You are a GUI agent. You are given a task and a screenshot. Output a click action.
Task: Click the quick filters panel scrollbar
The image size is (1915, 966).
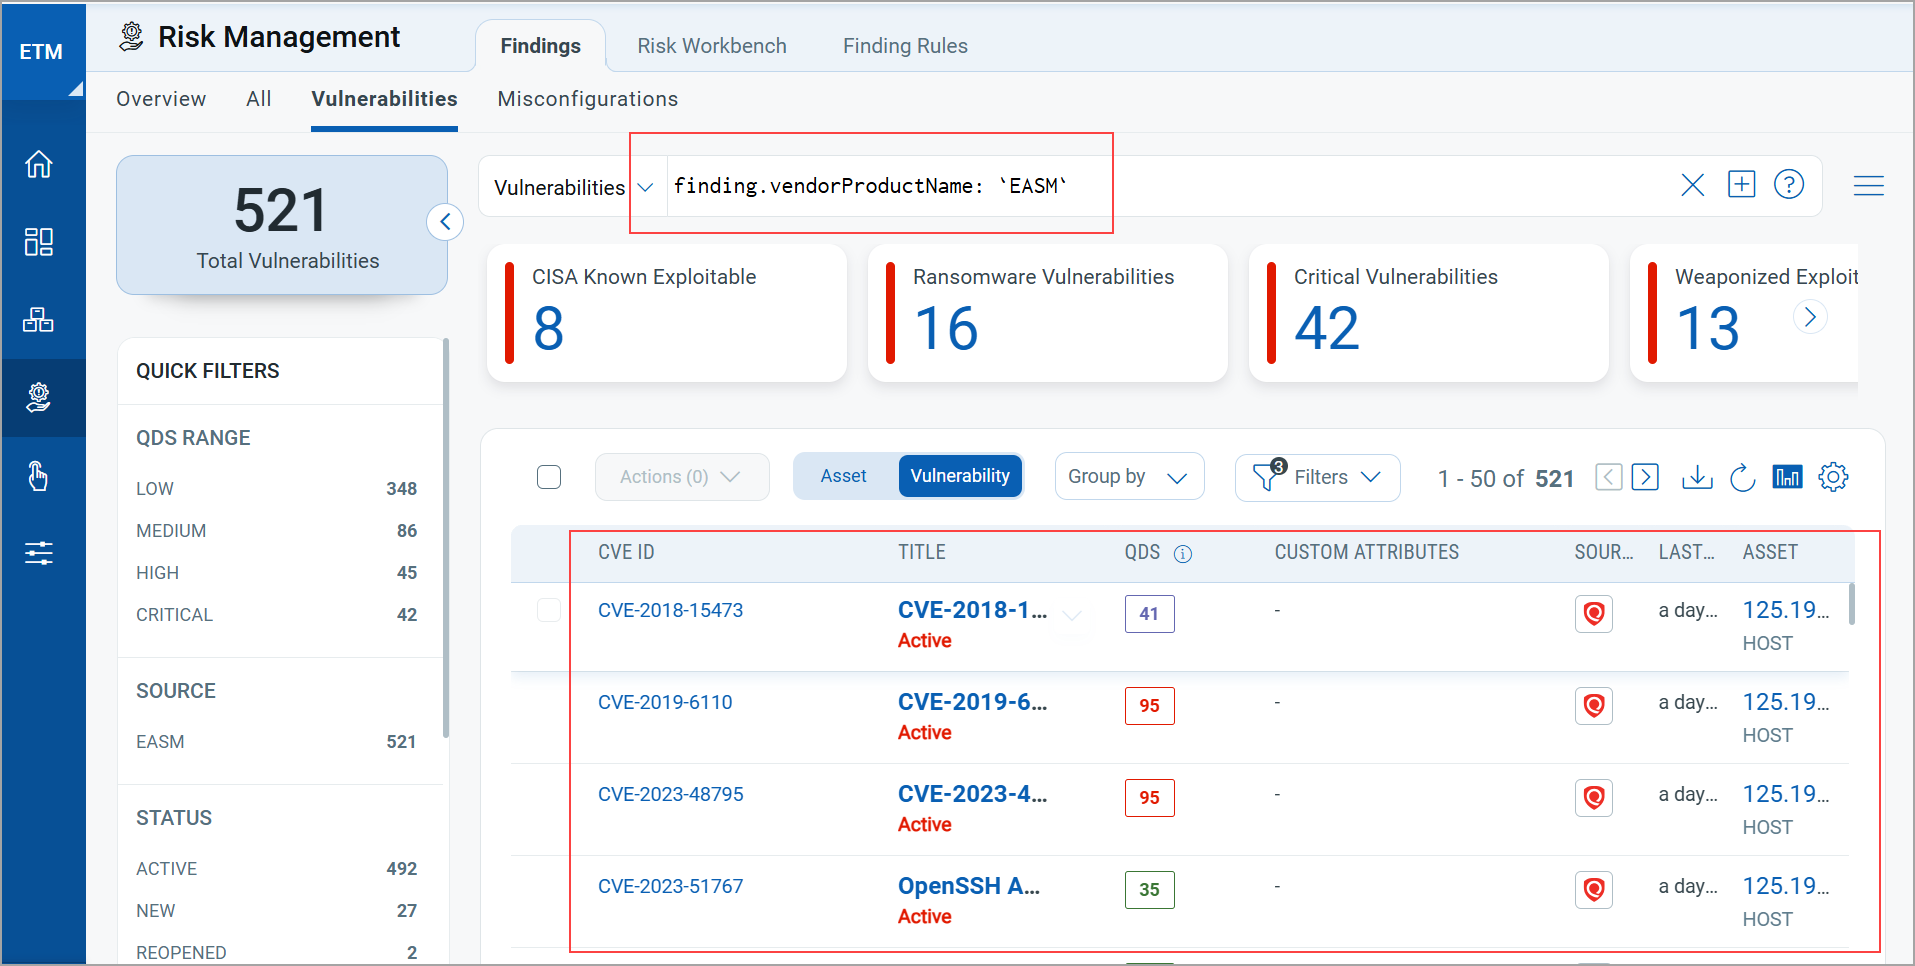(446, 538)
